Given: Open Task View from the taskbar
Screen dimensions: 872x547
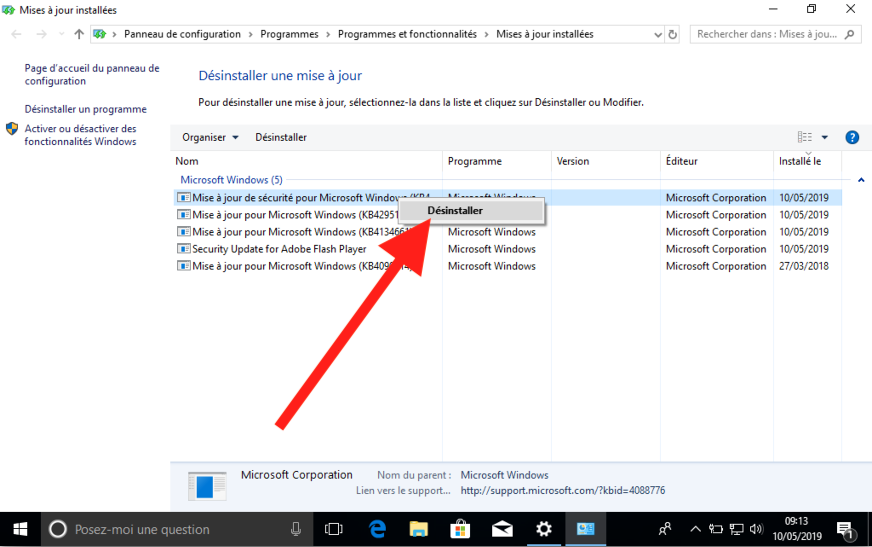Looking at the screenshot, I should click(334, 529).
